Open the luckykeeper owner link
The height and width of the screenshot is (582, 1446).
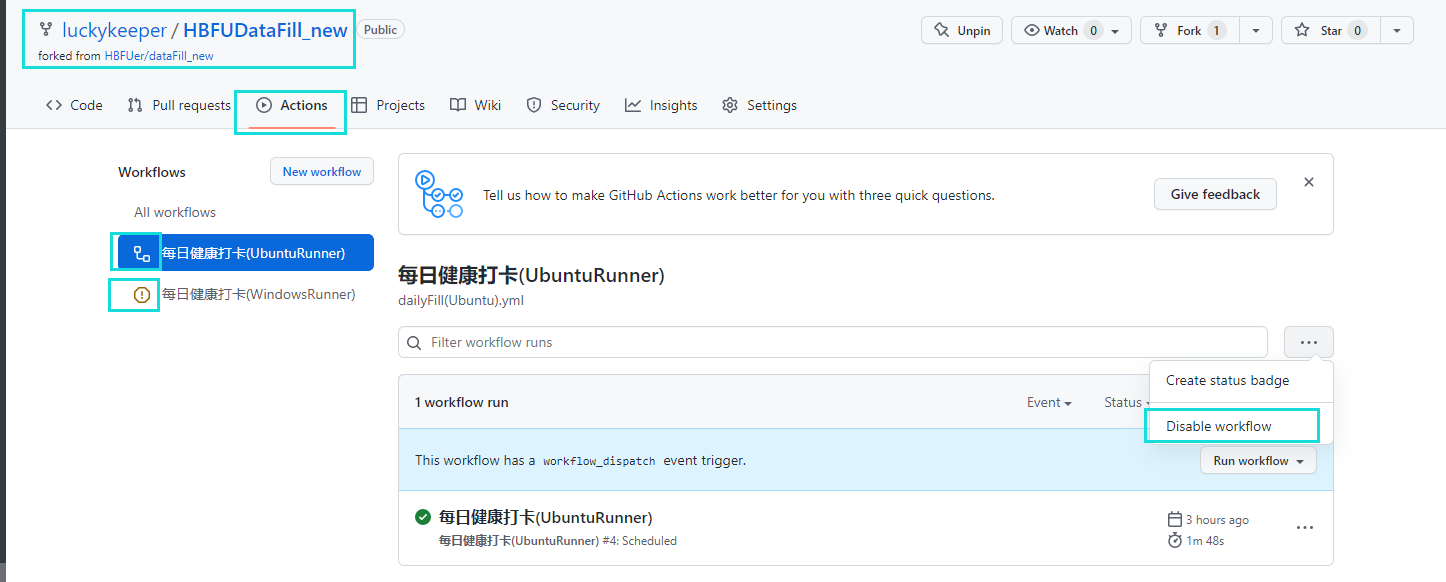coord(114,30)
